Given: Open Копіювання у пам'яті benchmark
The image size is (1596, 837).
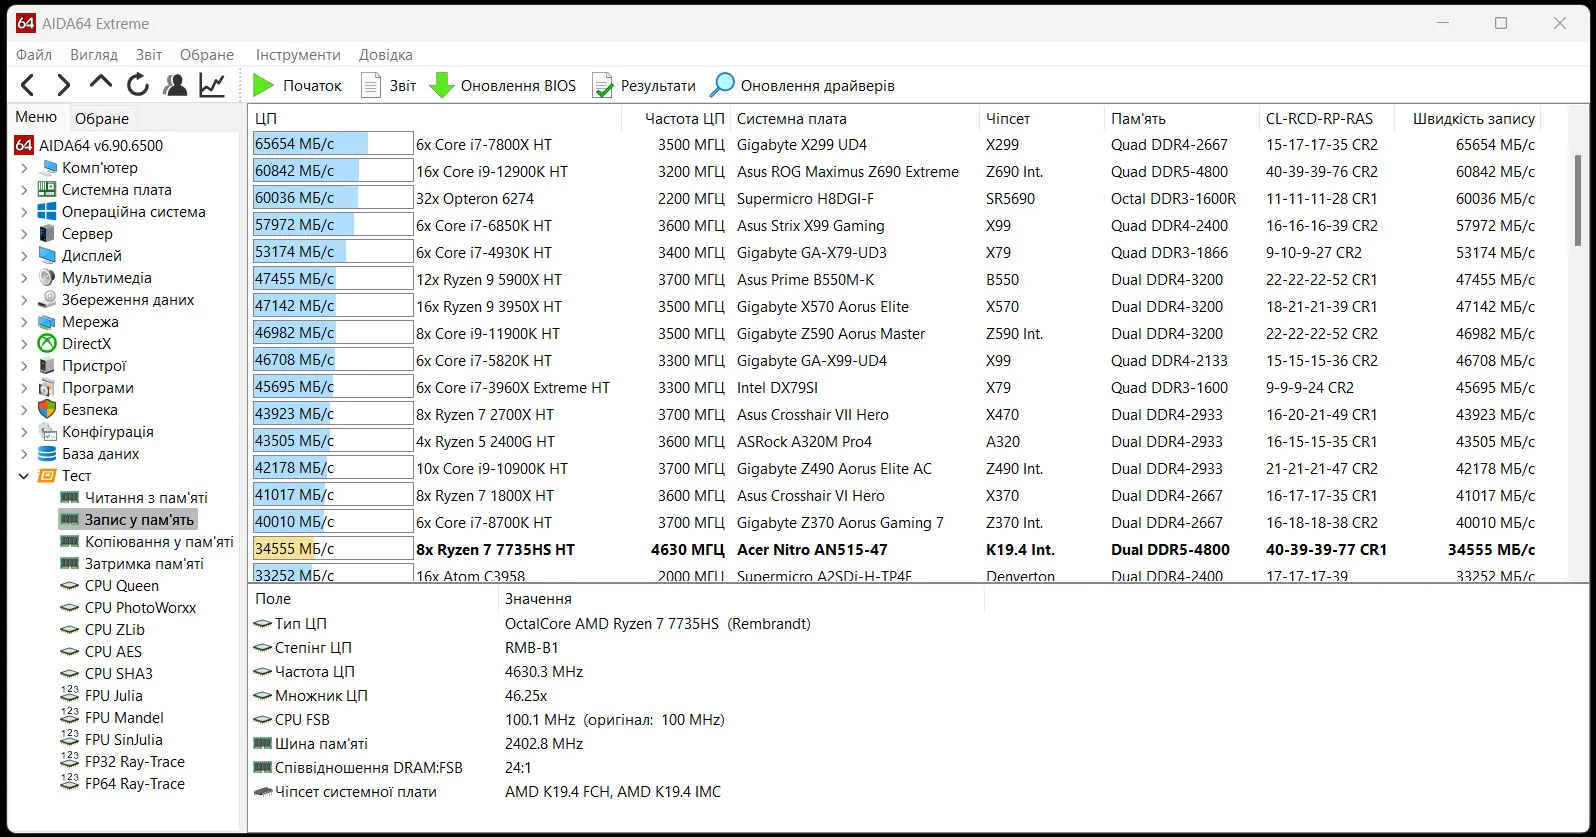Looking at the screenshot, I should tap(159, 542).
